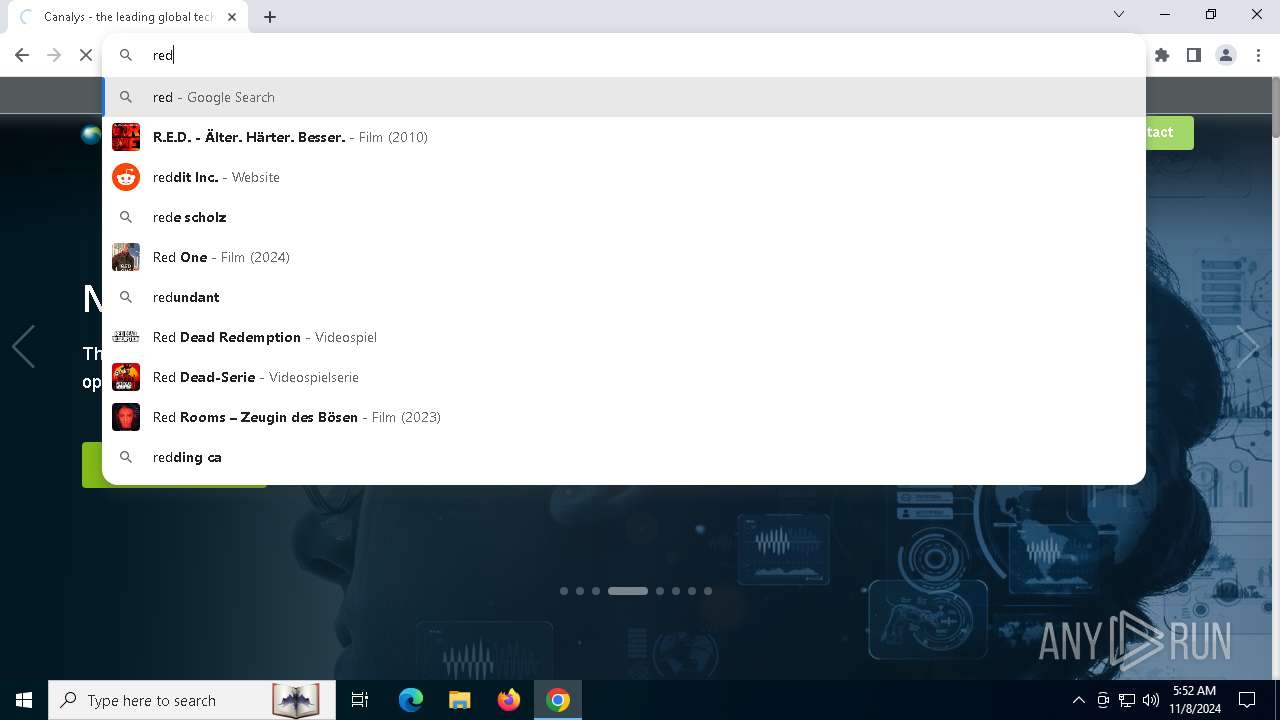
Task: Go back with the browser back arrow
Action: (22, 55)
